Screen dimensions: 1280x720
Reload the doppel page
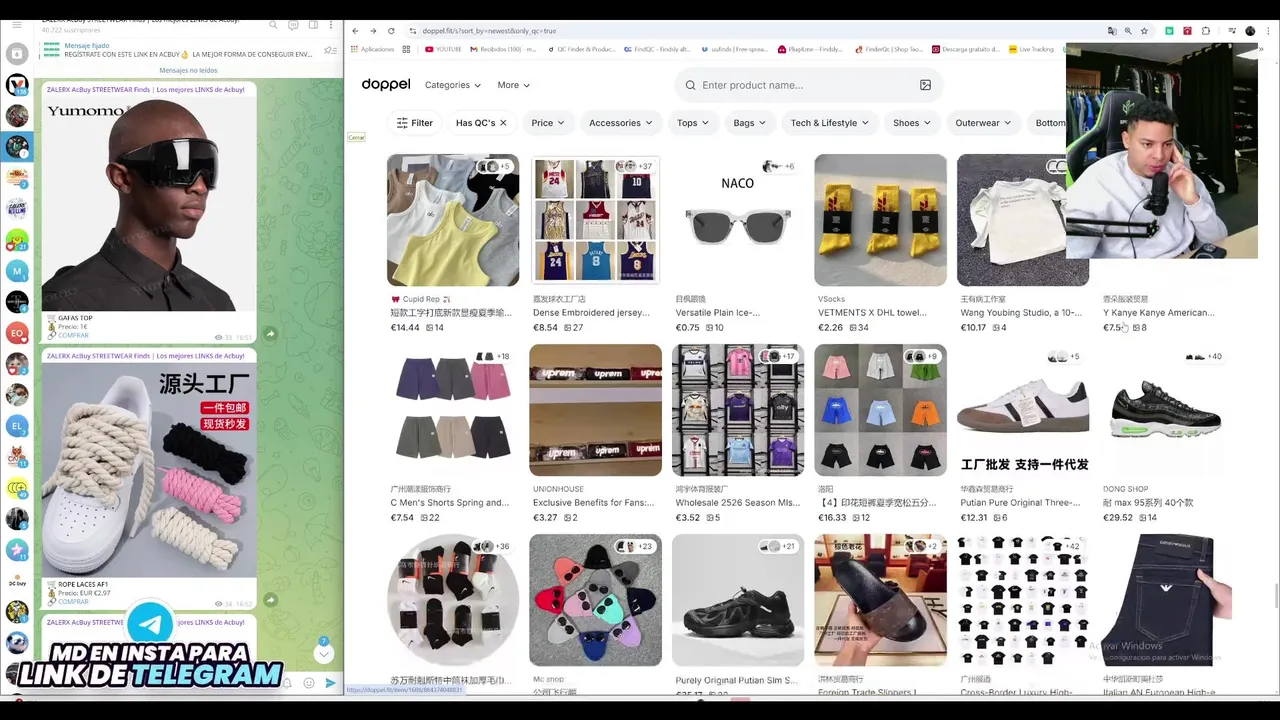tap(391, 31)
